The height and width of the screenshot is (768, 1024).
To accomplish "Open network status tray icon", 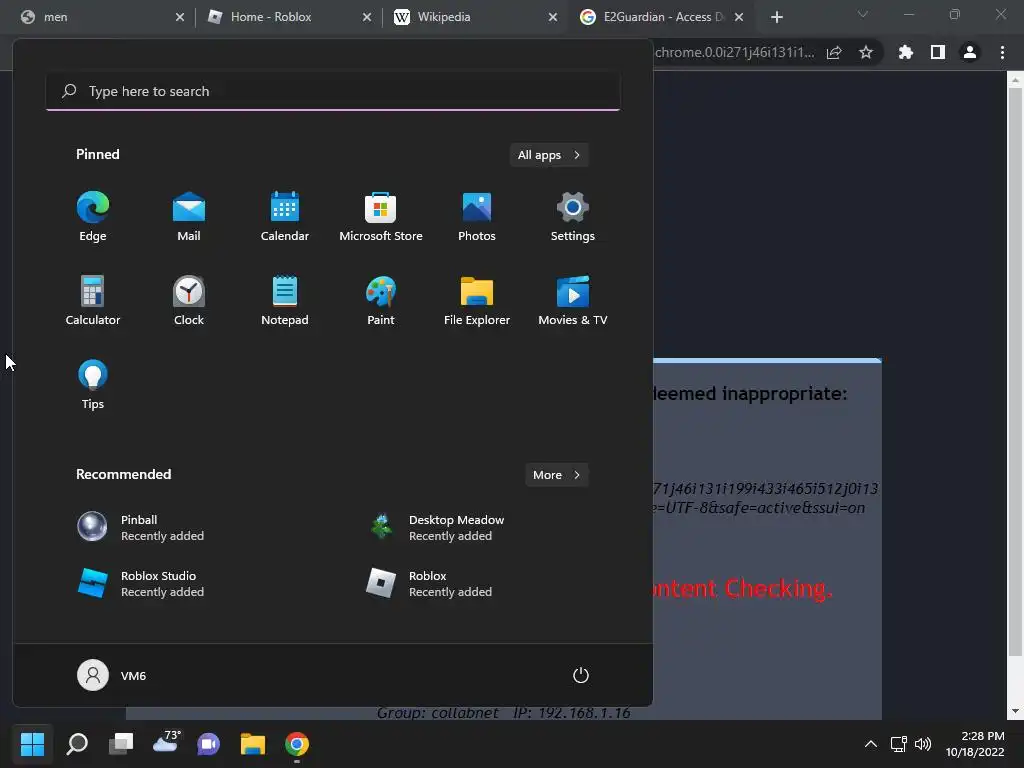I will point(899,743).
